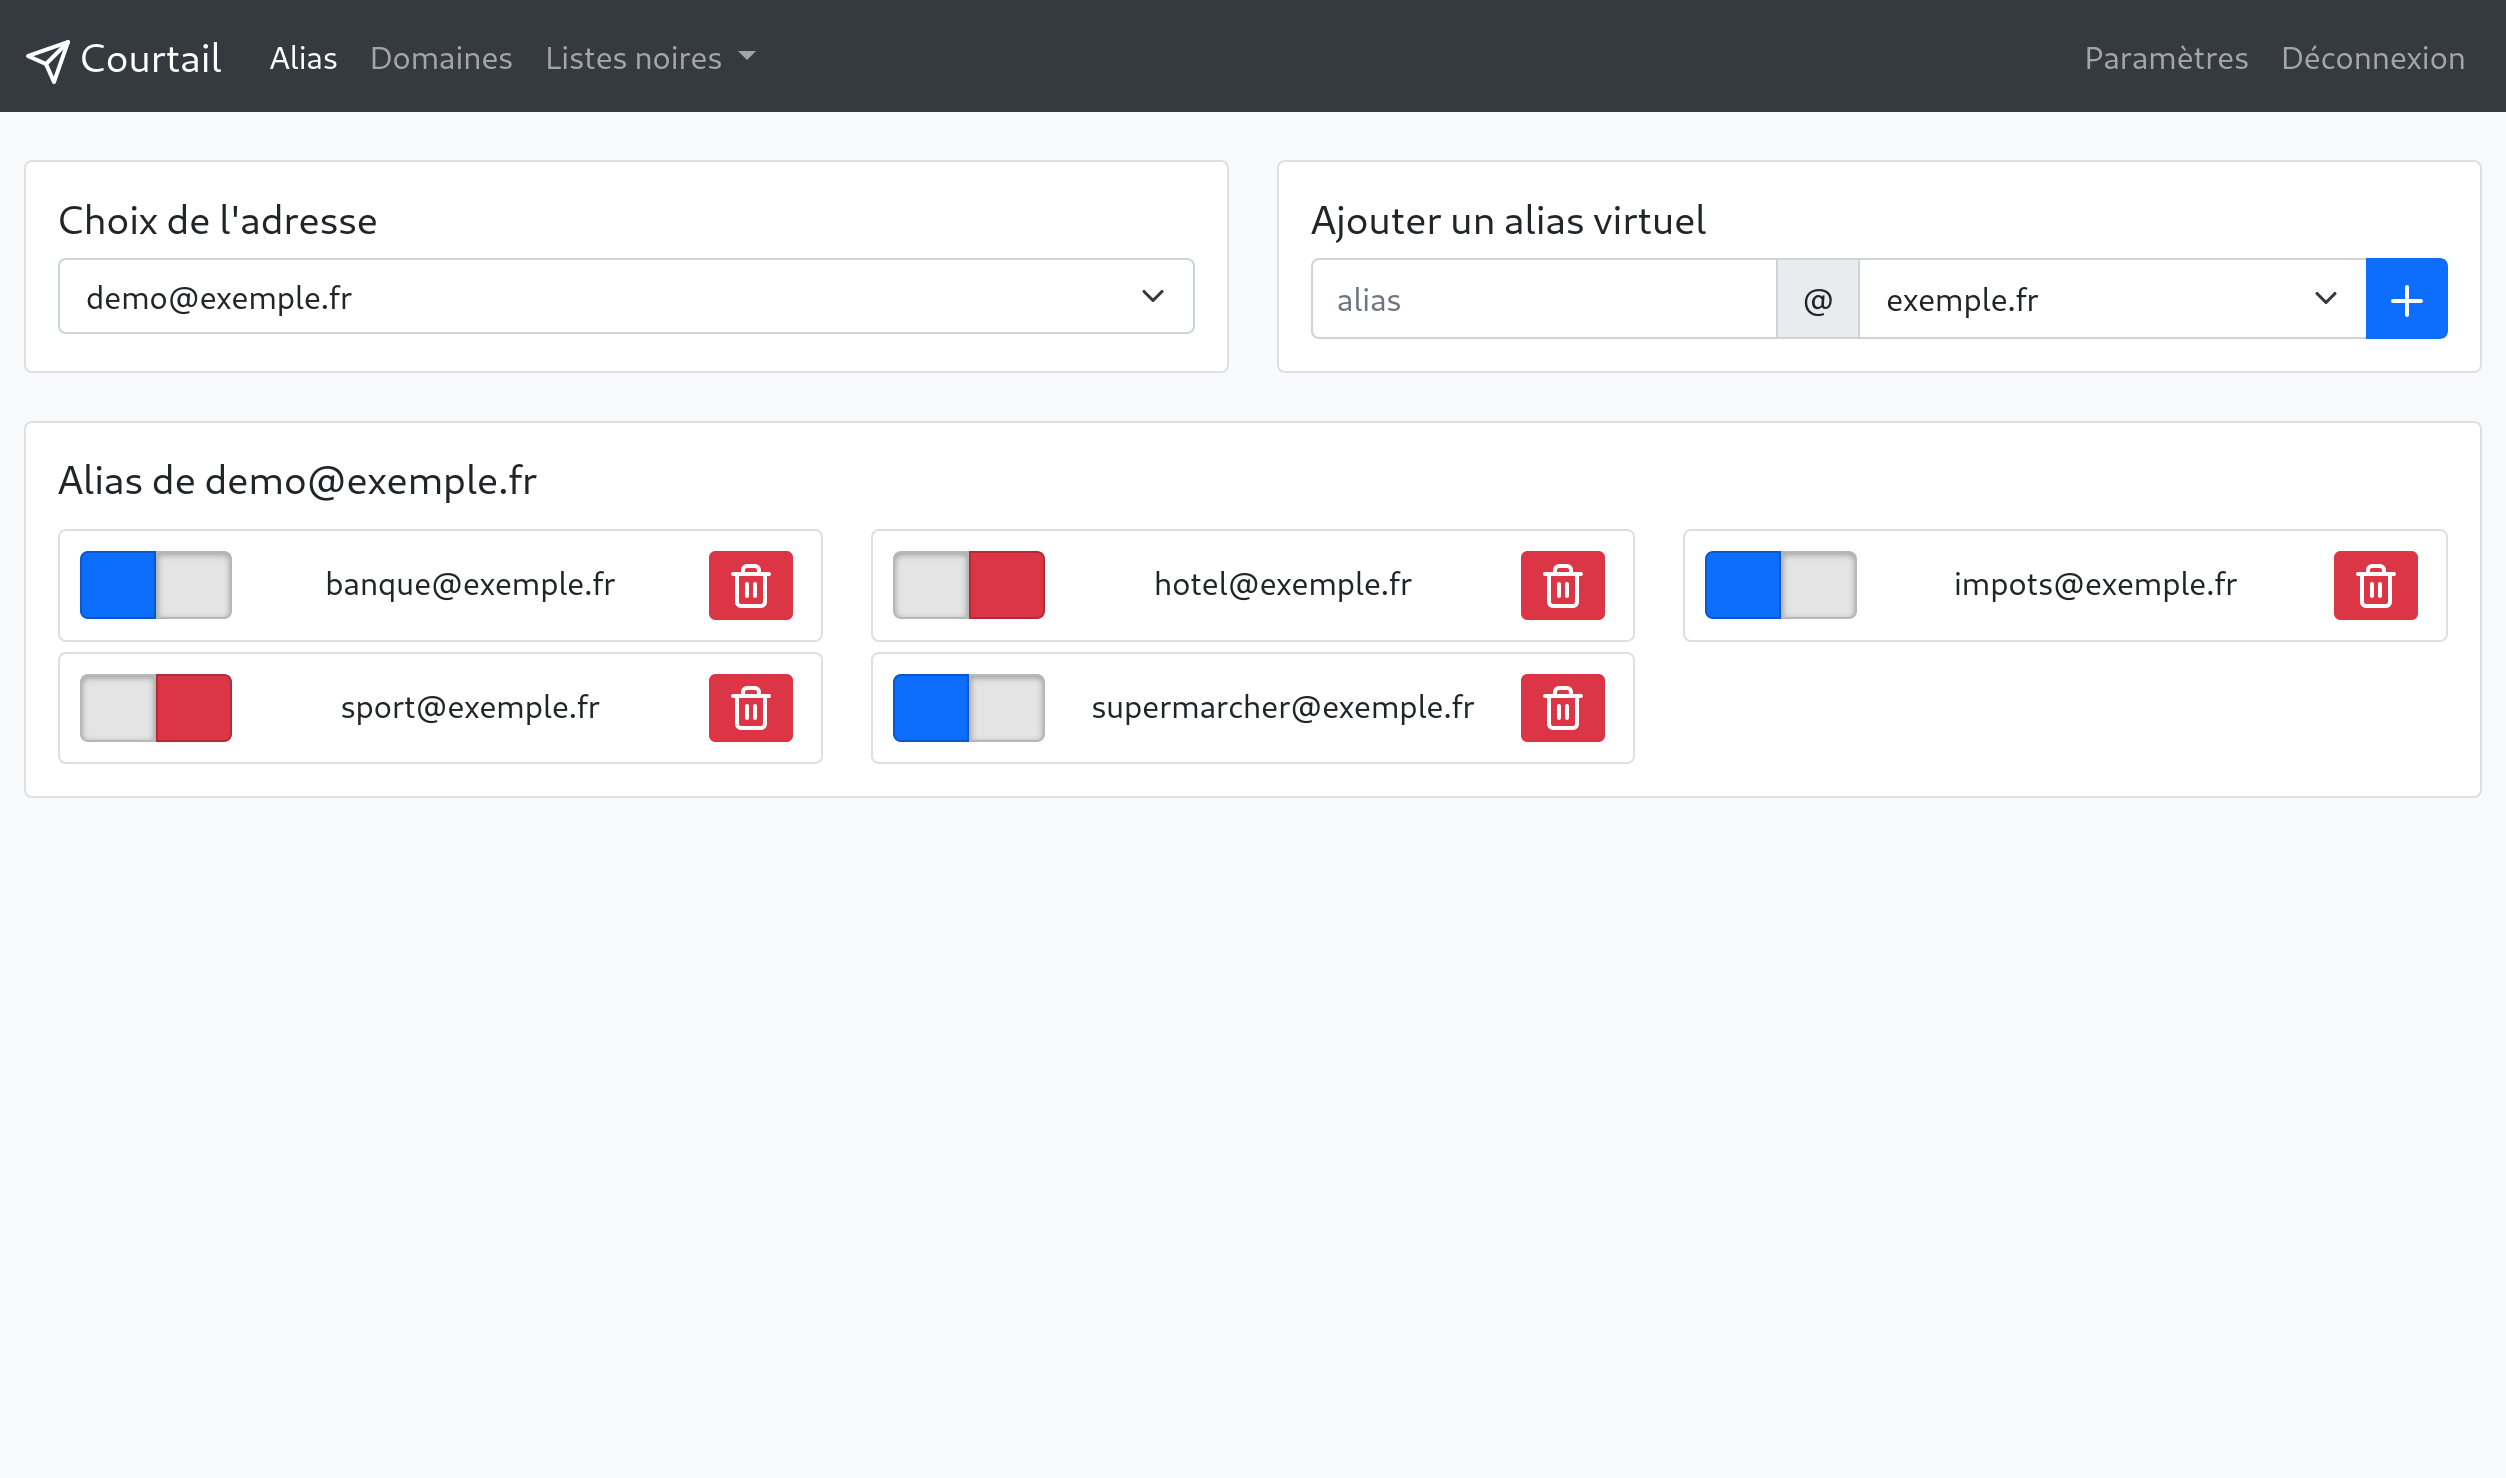
Task: Click Déconnexion to log out
Action: point(2372,58)
